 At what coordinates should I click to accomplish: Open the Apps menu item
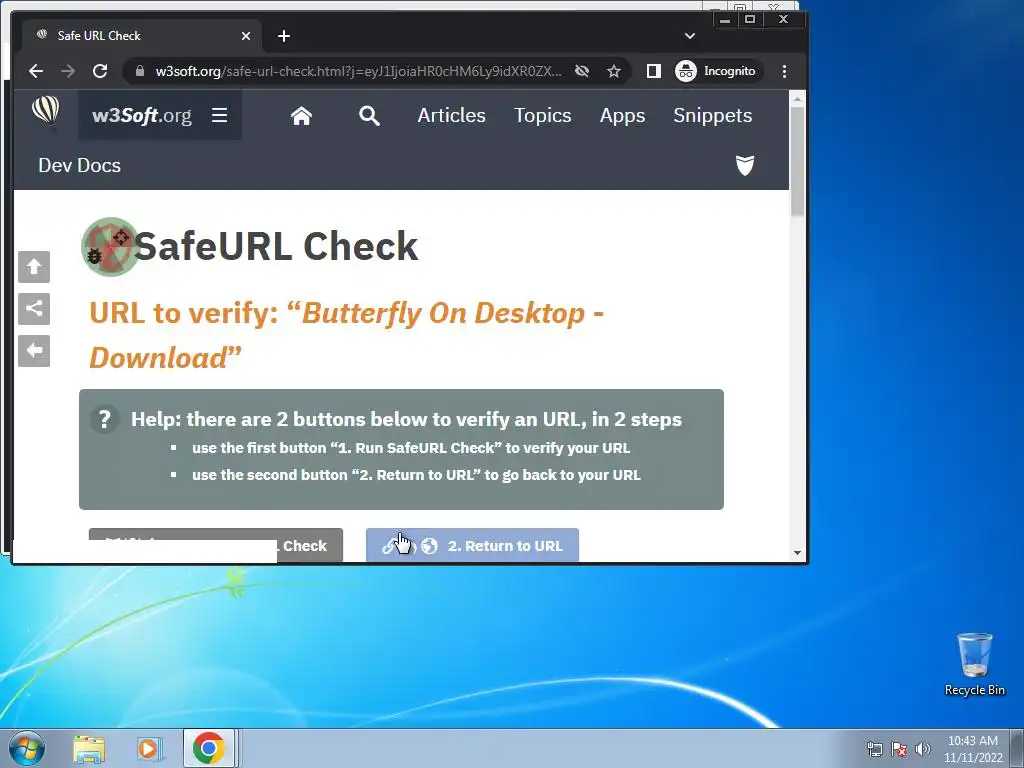pyautogui.click(x=622, y=116)
